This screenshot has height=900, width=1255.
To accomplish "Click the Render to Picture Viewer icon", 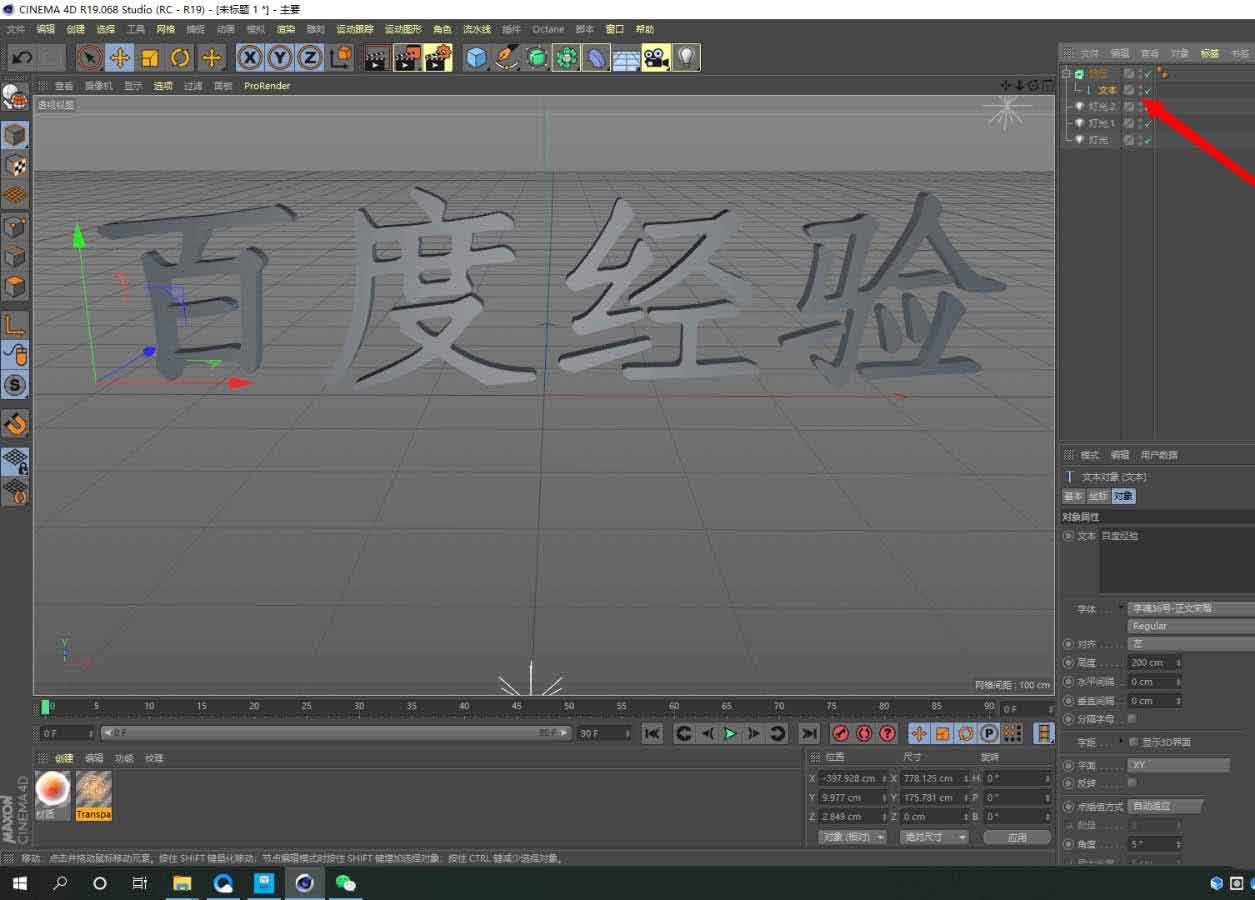I will (x=406, y=57).
